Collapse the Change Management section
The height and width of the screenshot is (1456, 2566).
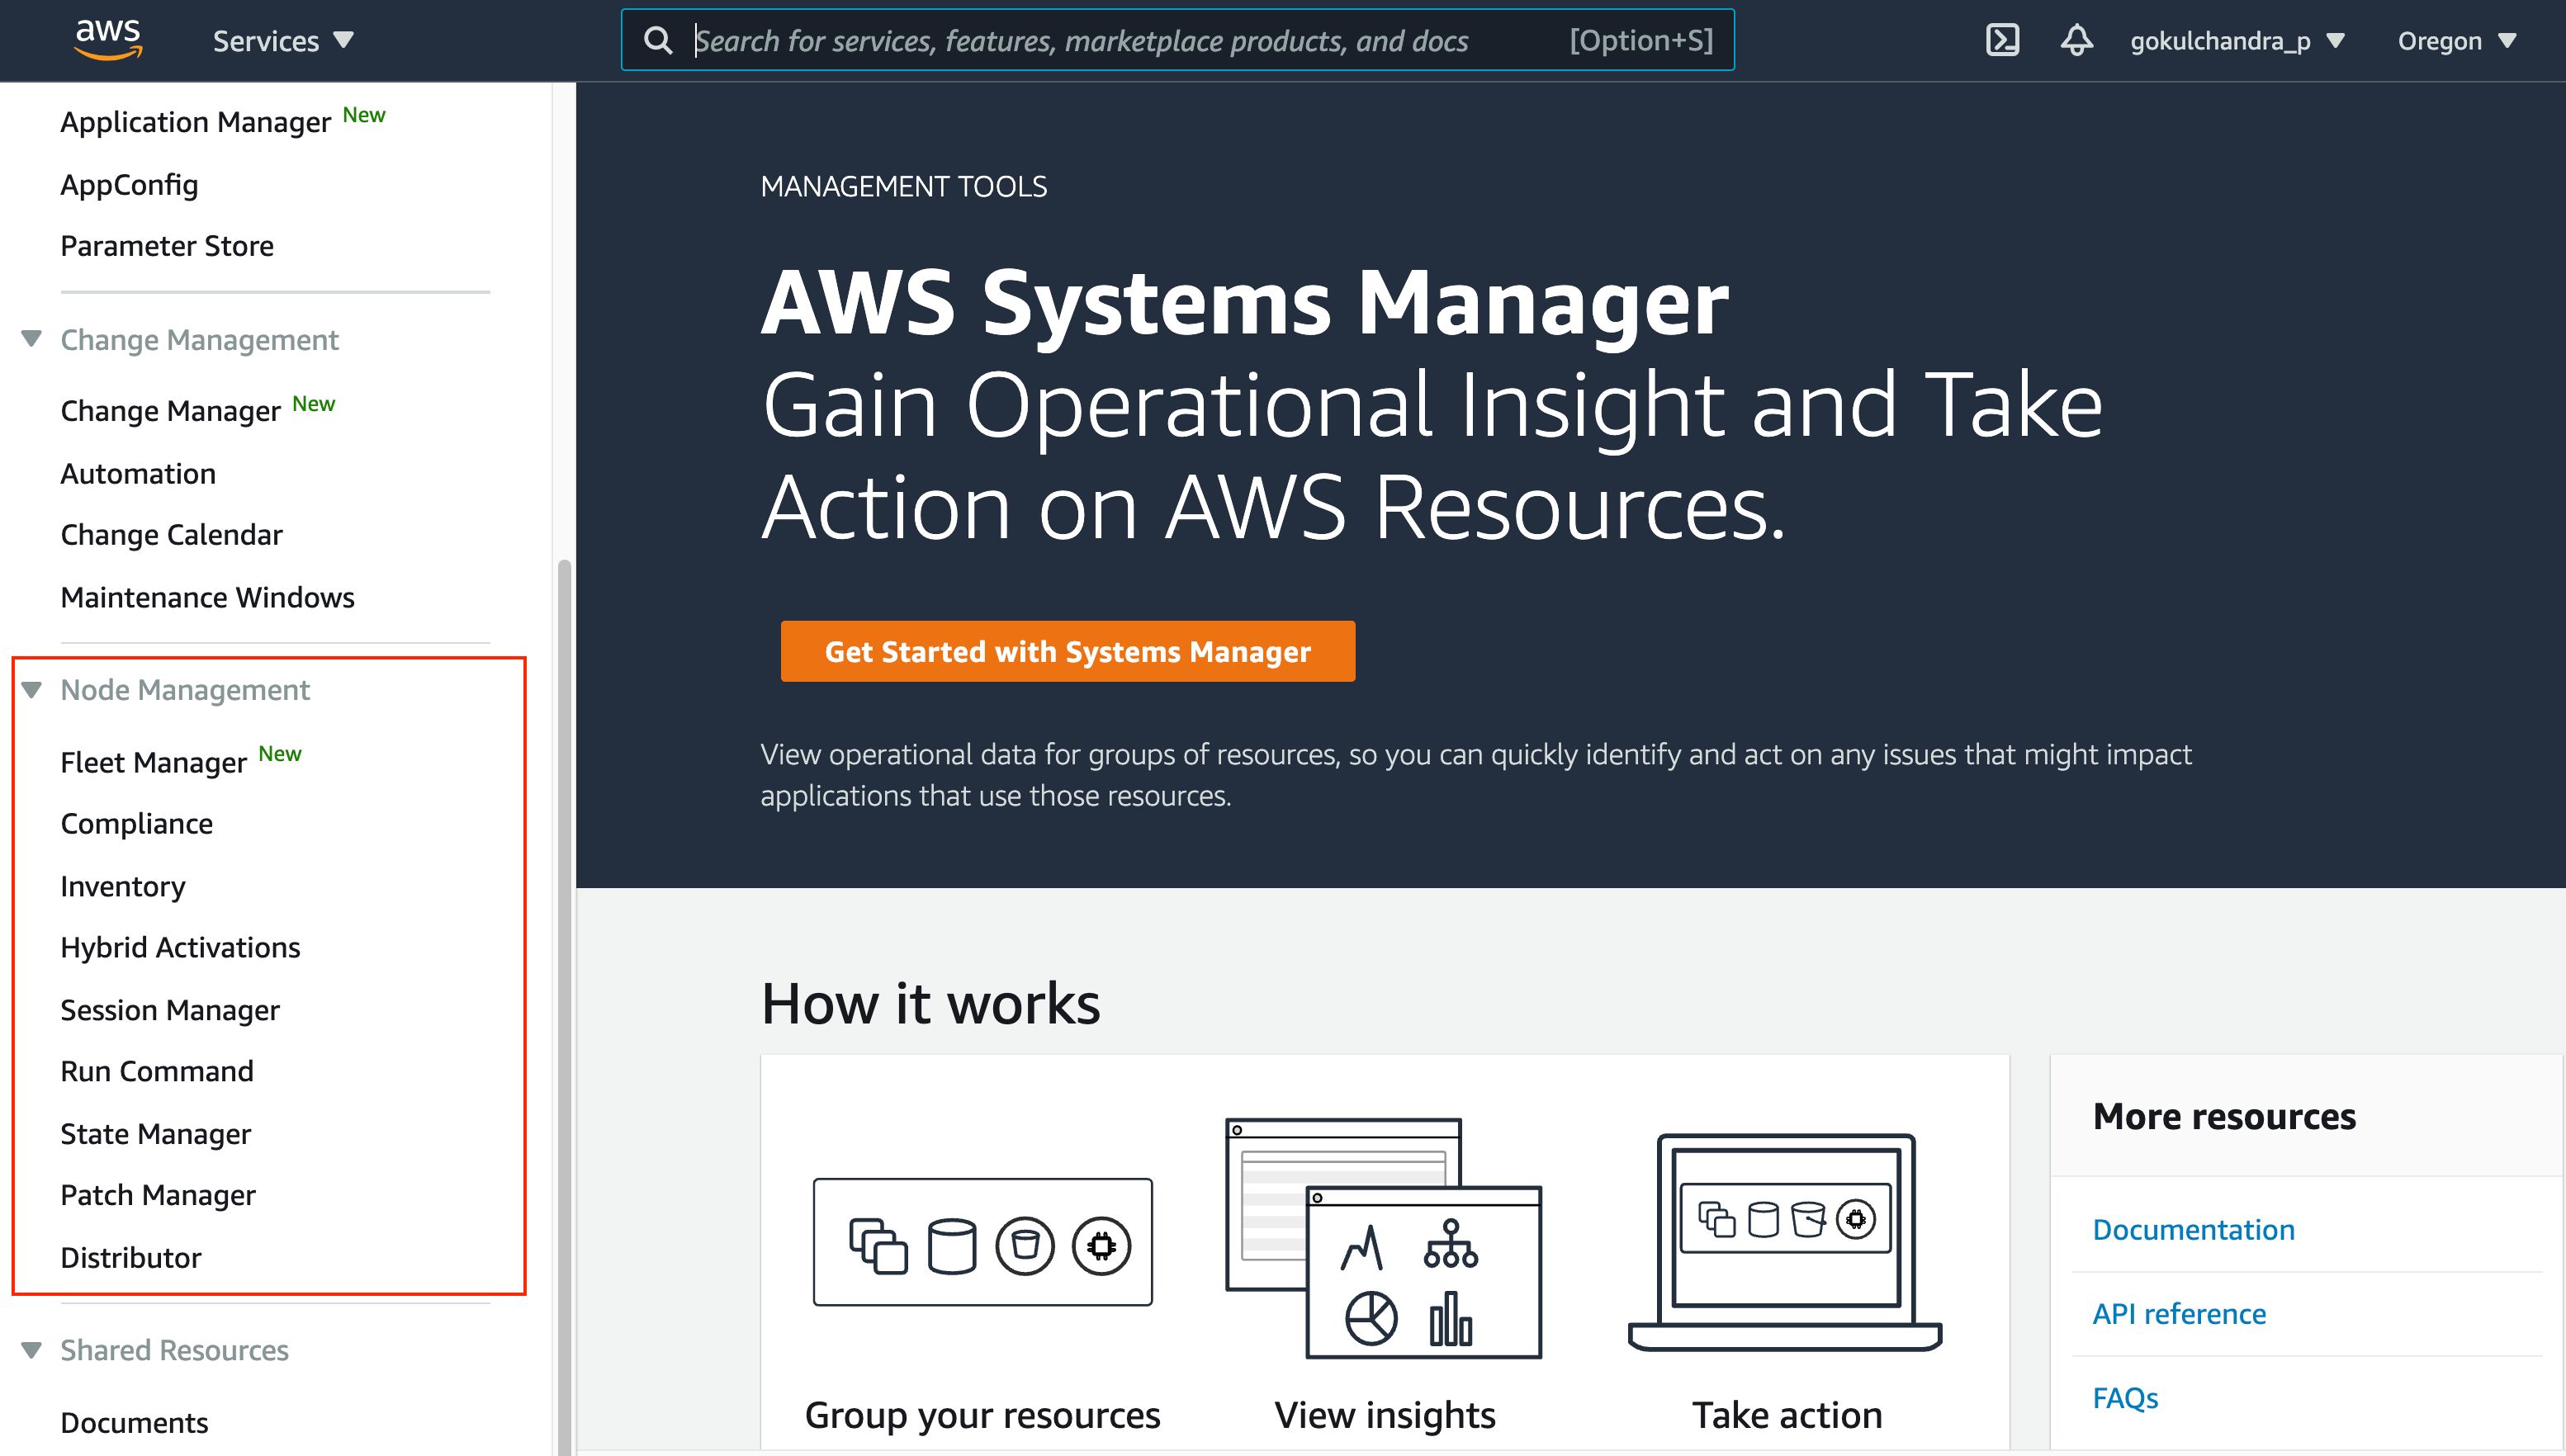pos(32,339)
